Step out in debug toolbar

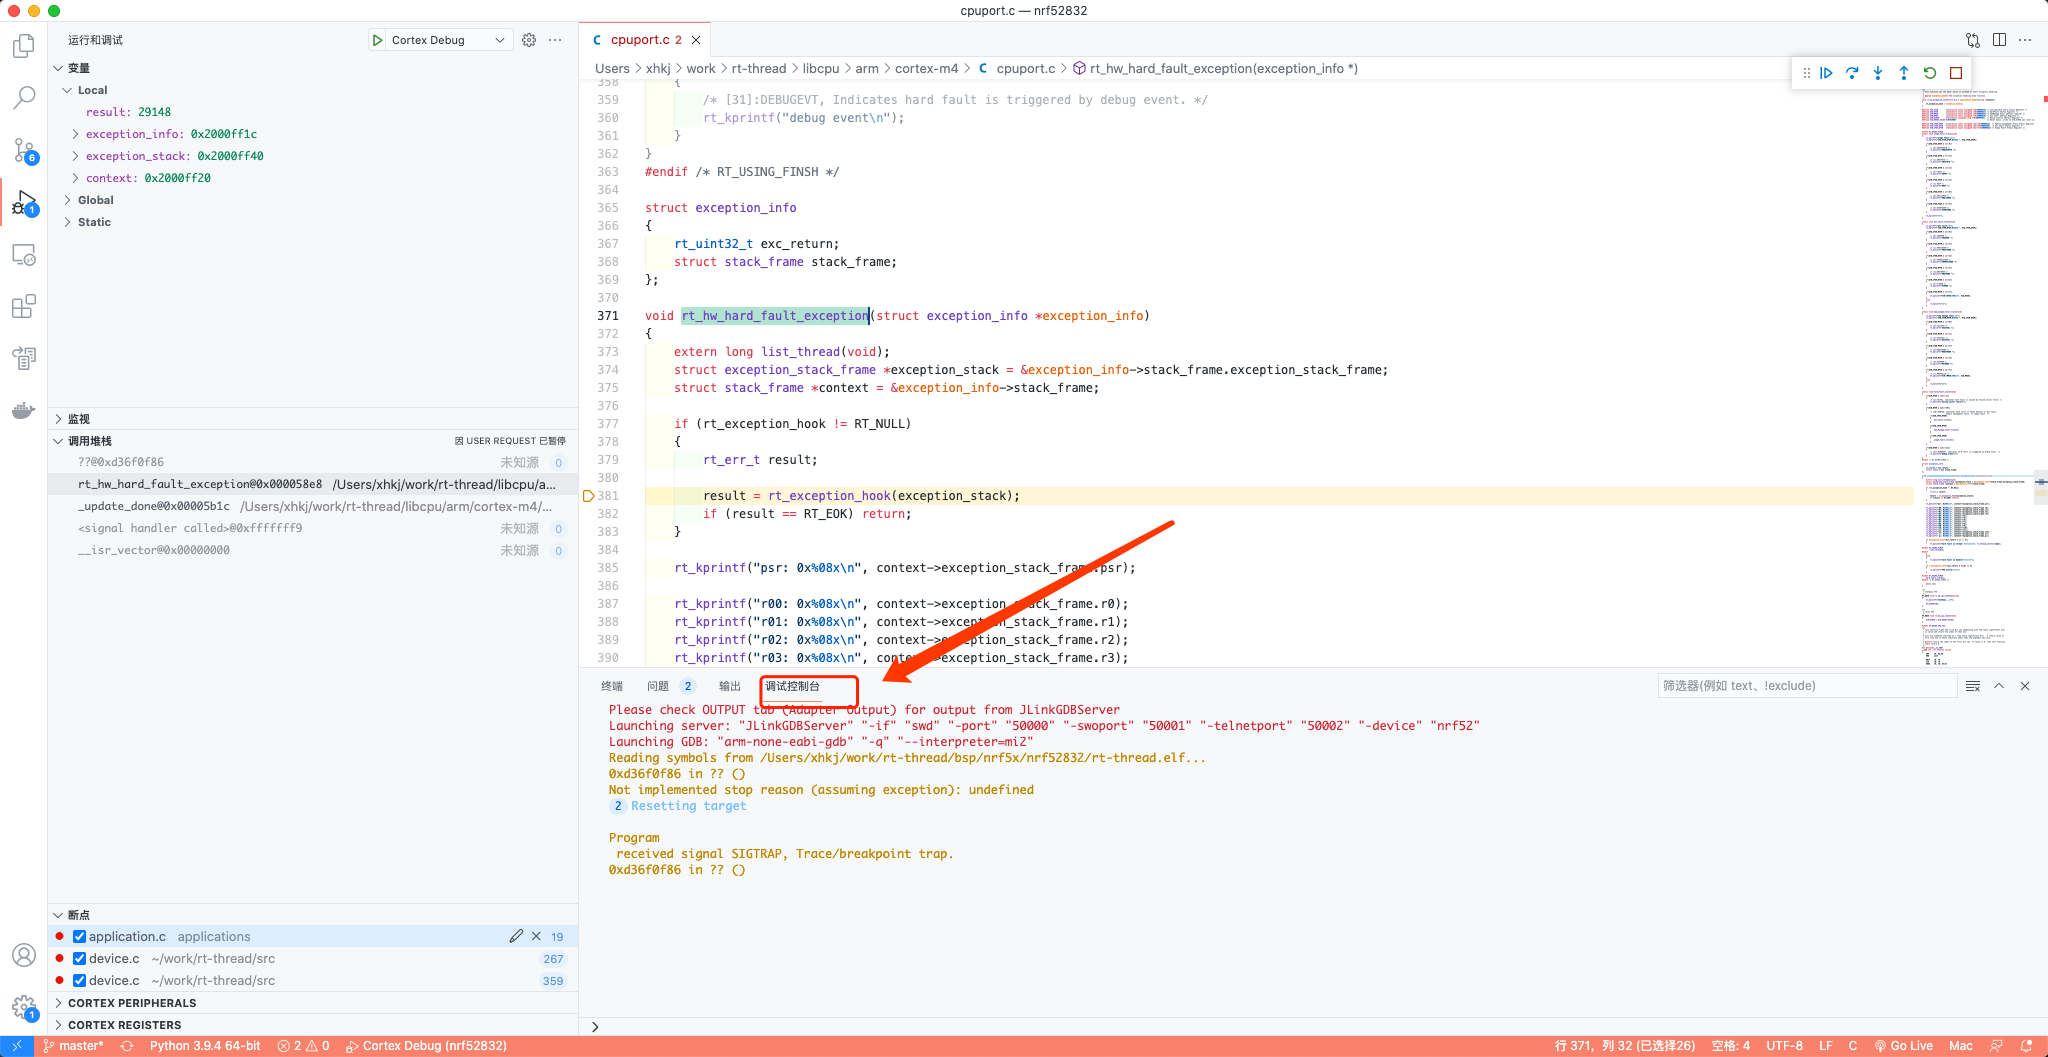[x=1904, y=73]
